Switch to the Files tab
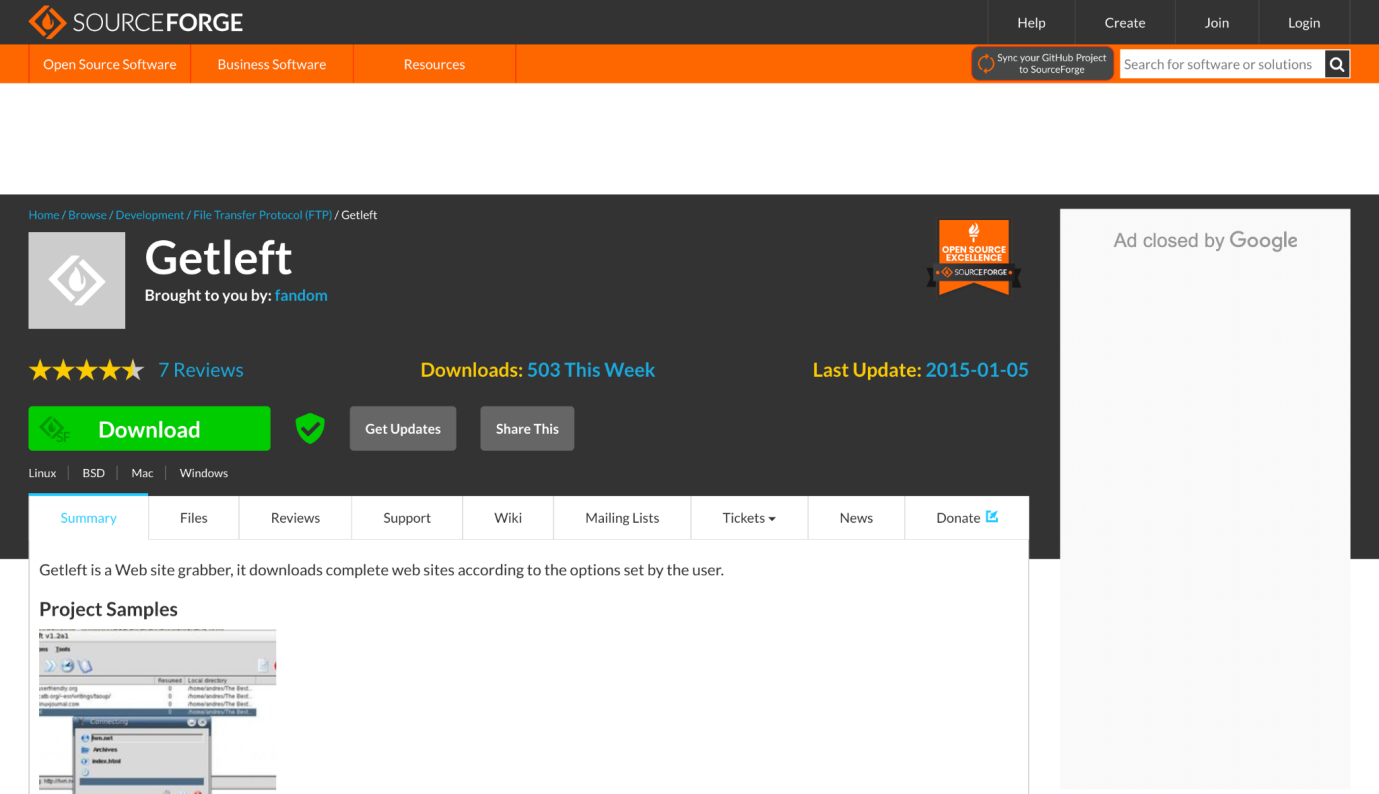The width and height of the screenshot is (1379, 794). pos(194,518)
